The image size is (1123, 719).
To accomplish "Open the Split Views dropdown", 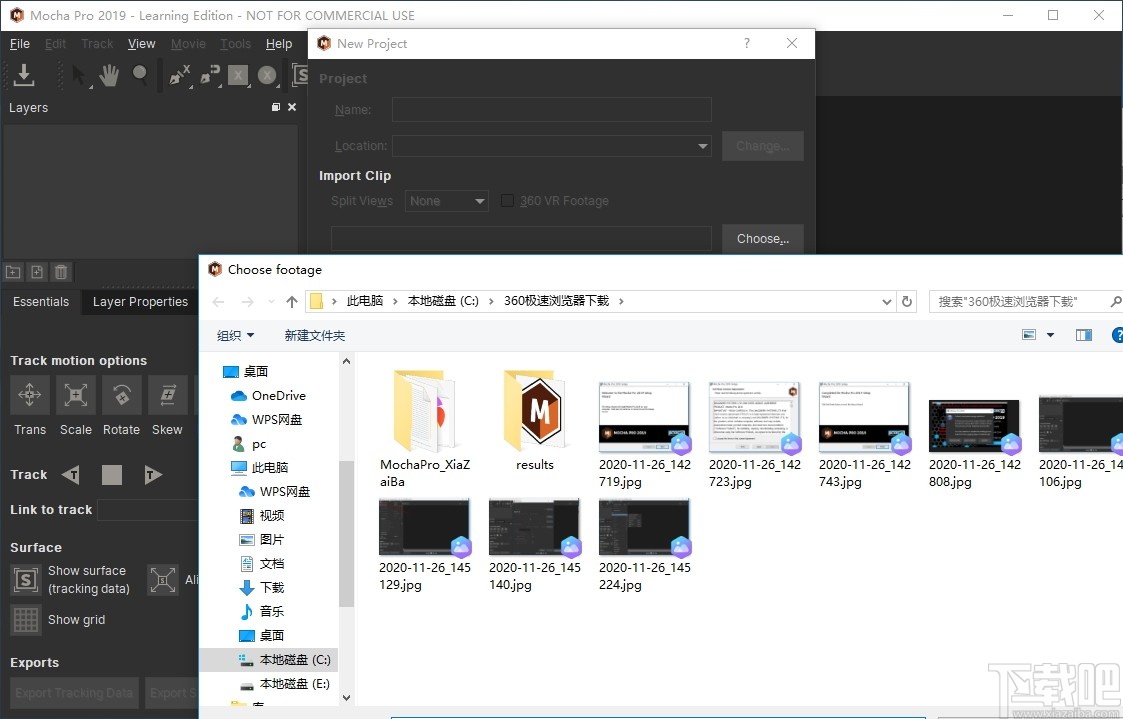I will click(446, 200).
